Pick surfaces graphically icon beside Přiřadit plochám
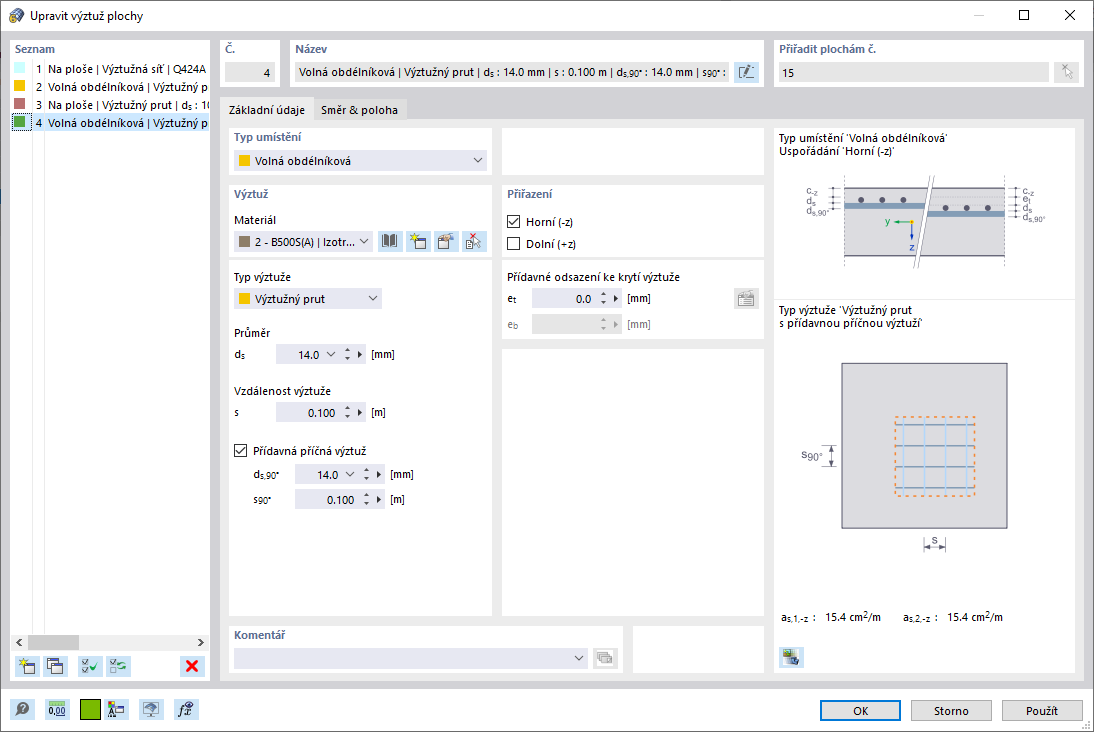1094x732 pixels. pyautogui.click(x=1067, y=72)
